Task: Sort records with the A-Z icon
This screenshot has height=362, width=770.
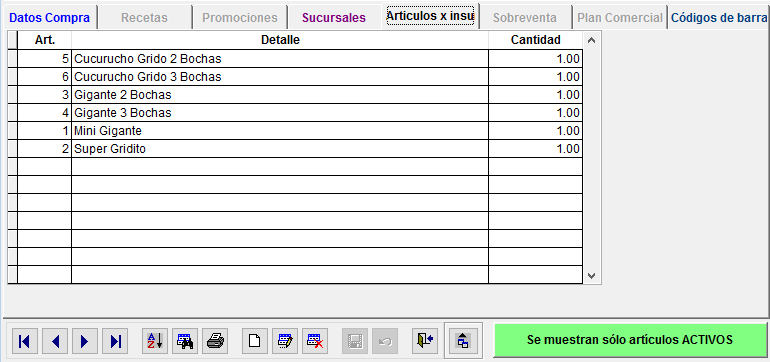Action: tap(155, 341)
